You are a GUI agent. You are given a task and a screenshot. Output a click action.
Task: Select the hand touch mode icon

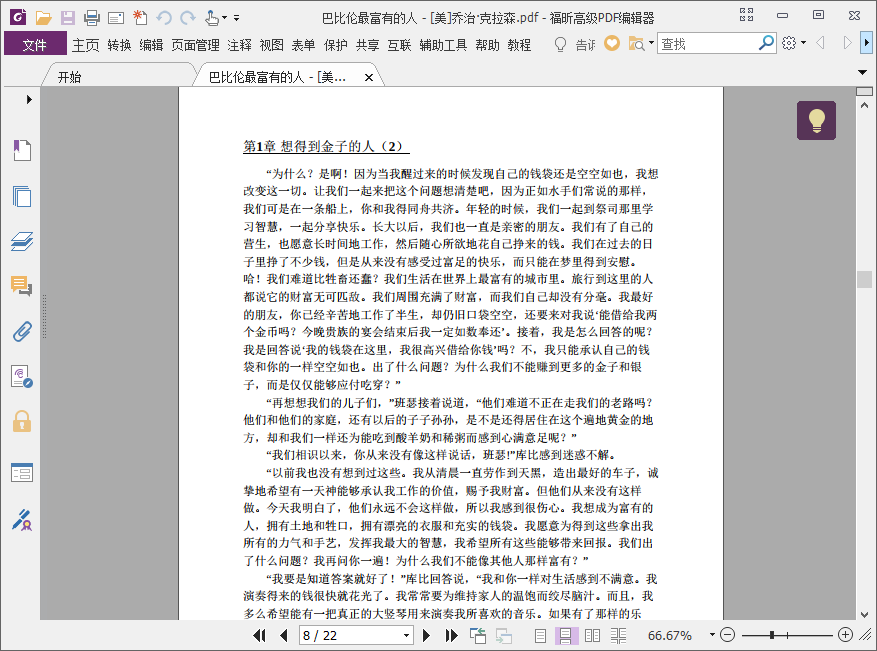pyautogui.click(x=211, y=18)
